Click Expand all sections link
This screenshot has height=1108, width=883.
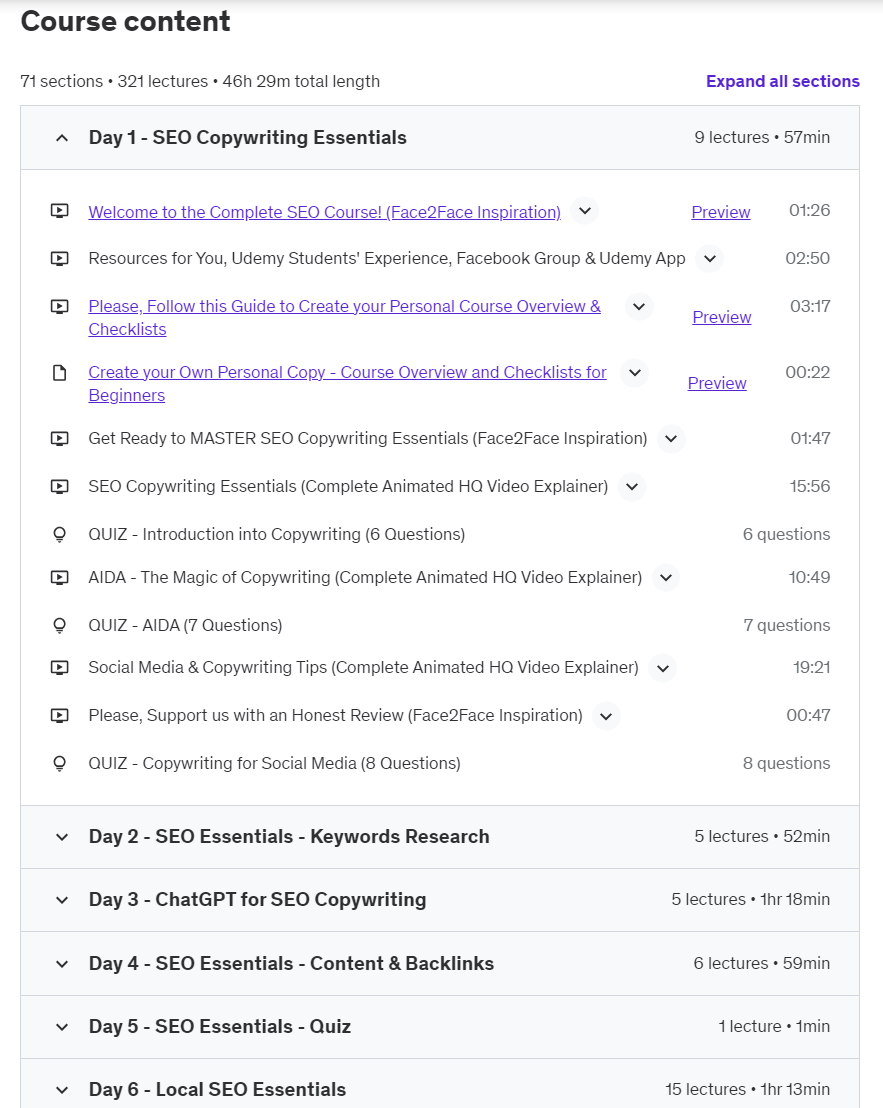coord(783,81)
